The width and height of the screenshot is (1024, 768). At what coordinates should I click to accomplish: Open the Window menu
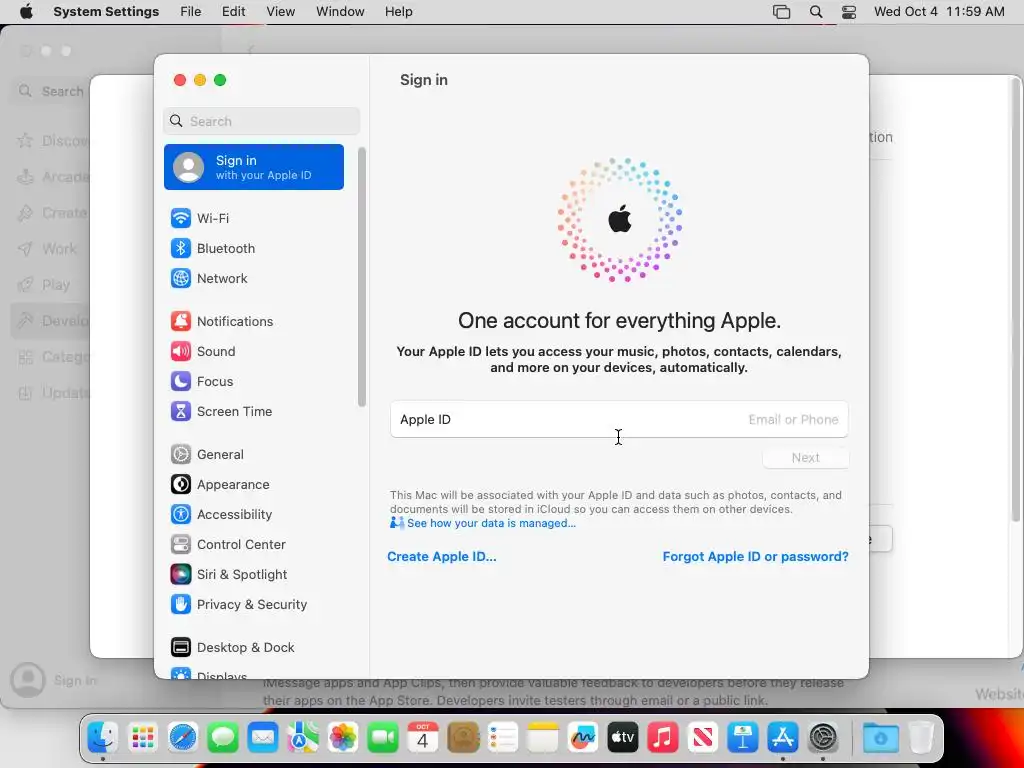[x=340, y=12]
